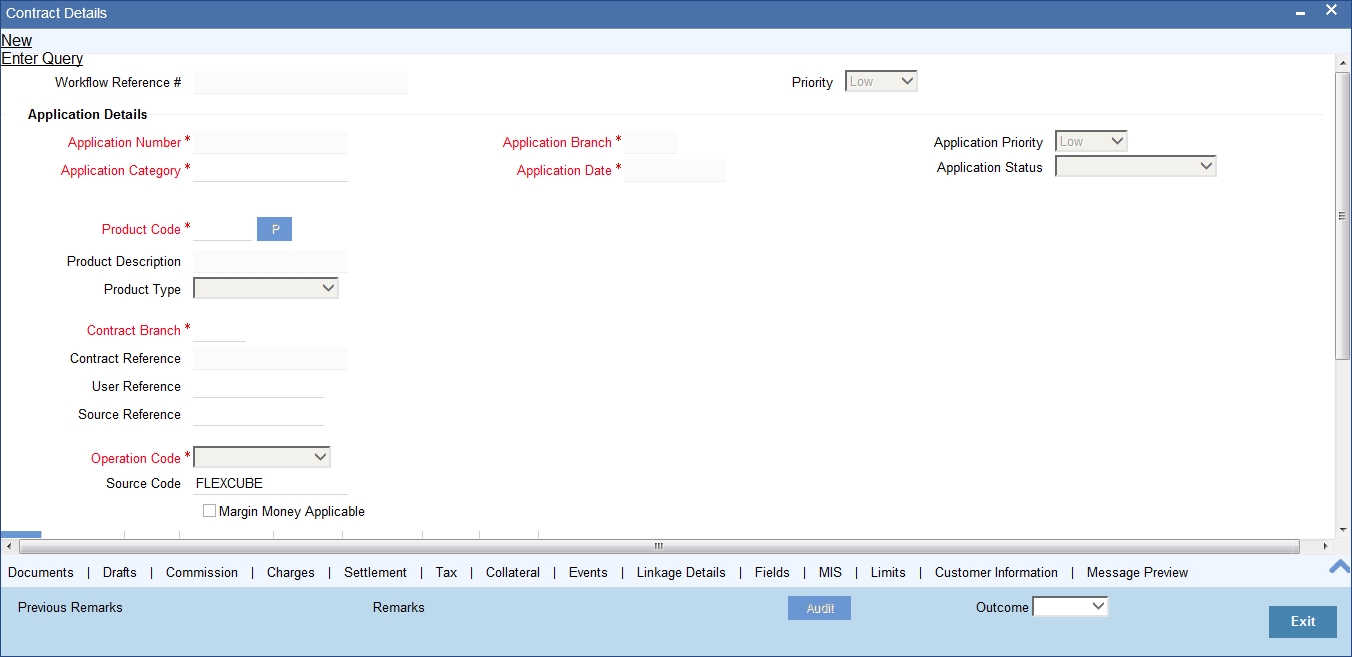The height and width of the screenshot is (657, 1352).
Task: Click the Application Number field
Action: tap(270, 142)
